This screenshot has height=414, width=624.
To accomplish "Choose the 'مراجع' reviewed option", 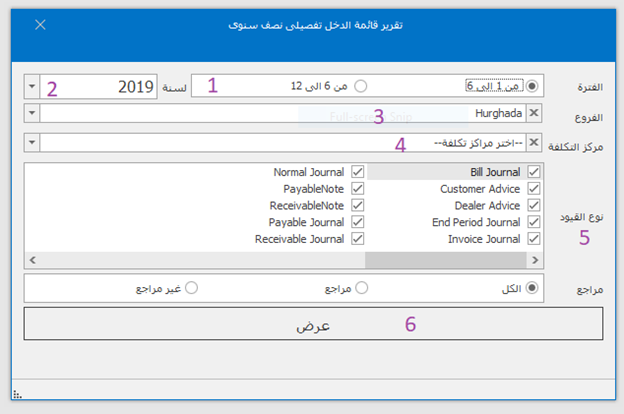I will [x=361, y=287].
